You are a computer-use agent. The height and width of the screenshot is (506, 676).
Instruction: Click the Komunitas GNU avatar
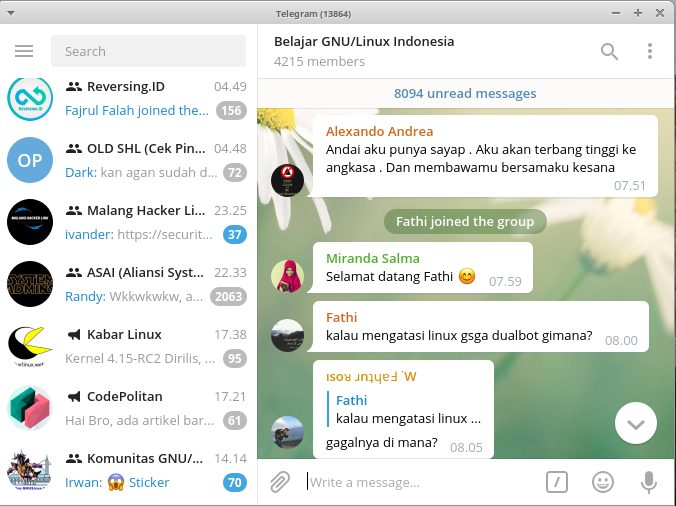(30, 470)
